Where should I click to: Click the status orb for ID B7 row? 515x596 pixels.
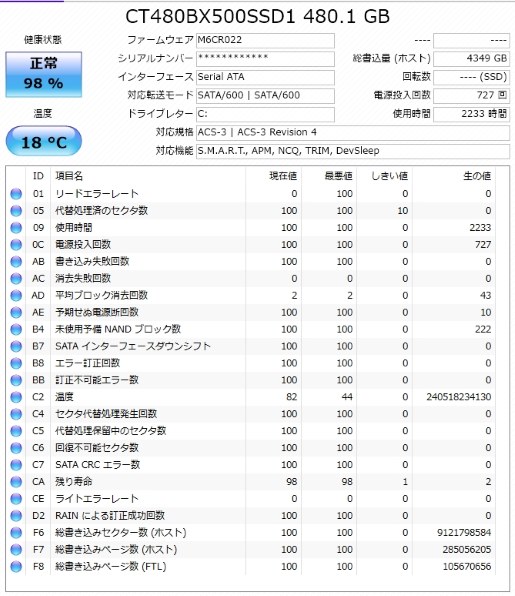[x=16, y=346]
